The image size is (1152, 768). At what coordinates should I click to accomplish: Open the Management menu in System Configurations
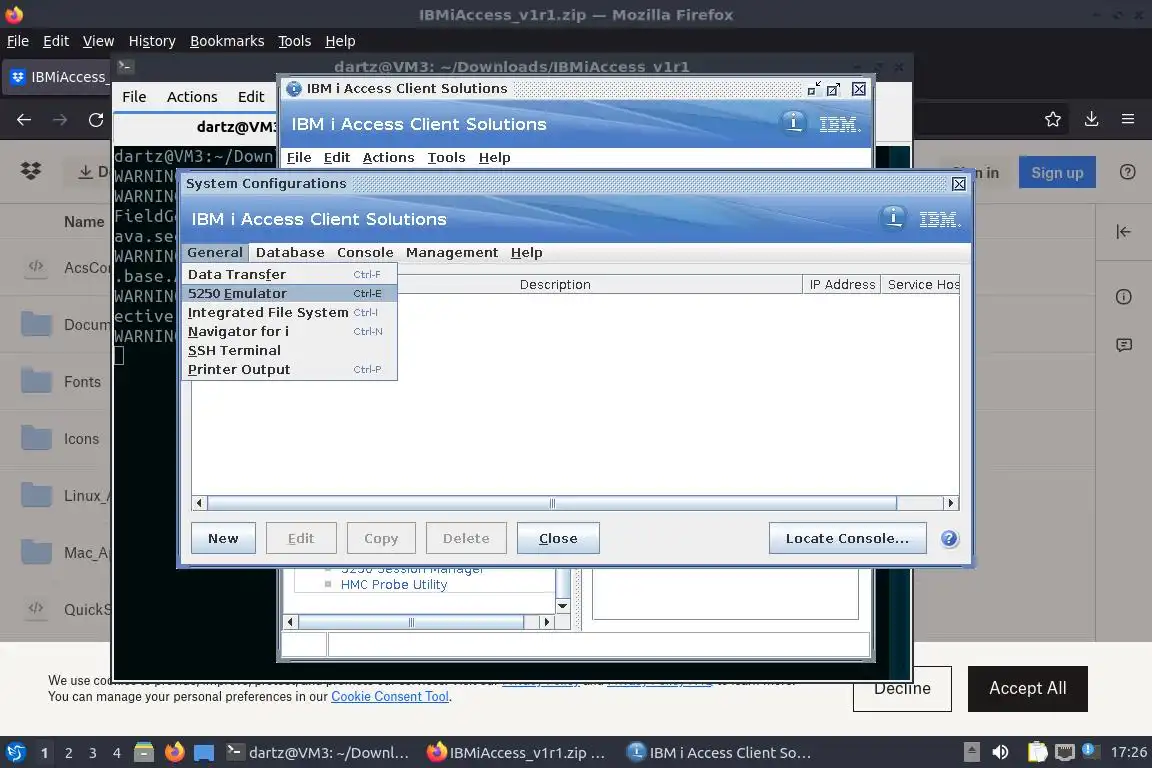[x=452, y=252]
